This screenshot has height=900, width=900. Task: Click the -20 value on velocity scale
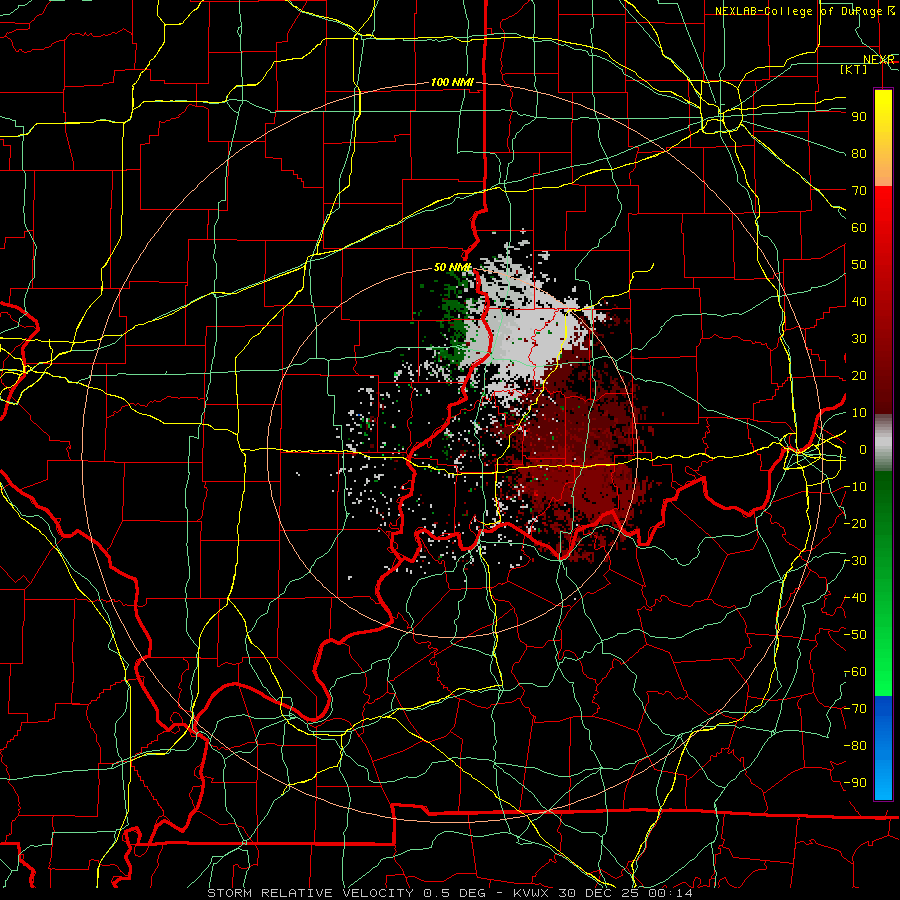pyautogui.click(x=855, y=523)
